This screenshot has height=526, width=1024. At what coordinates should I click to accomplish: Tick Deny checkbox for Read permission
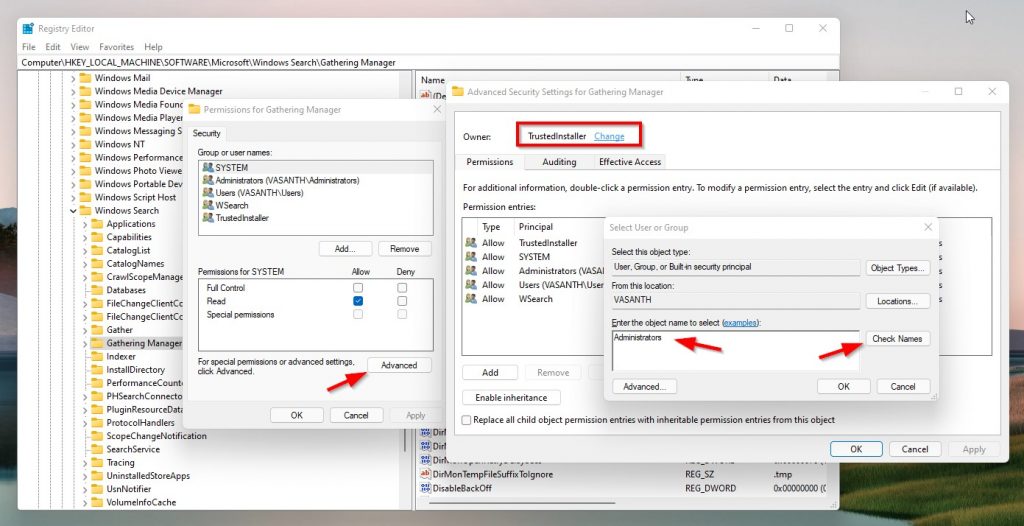[x=402, y=301]
